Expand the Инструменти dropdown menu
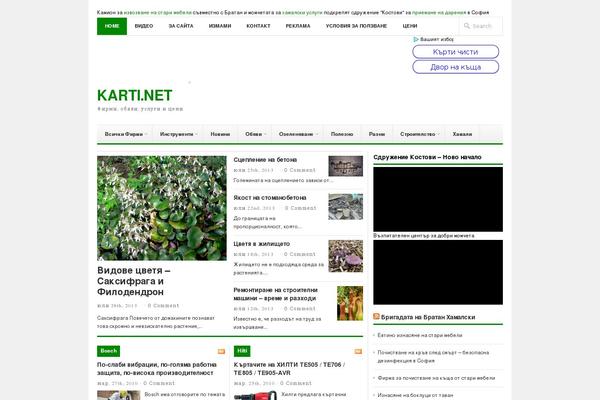Screen dimensions: 600x400 point(178,134)
